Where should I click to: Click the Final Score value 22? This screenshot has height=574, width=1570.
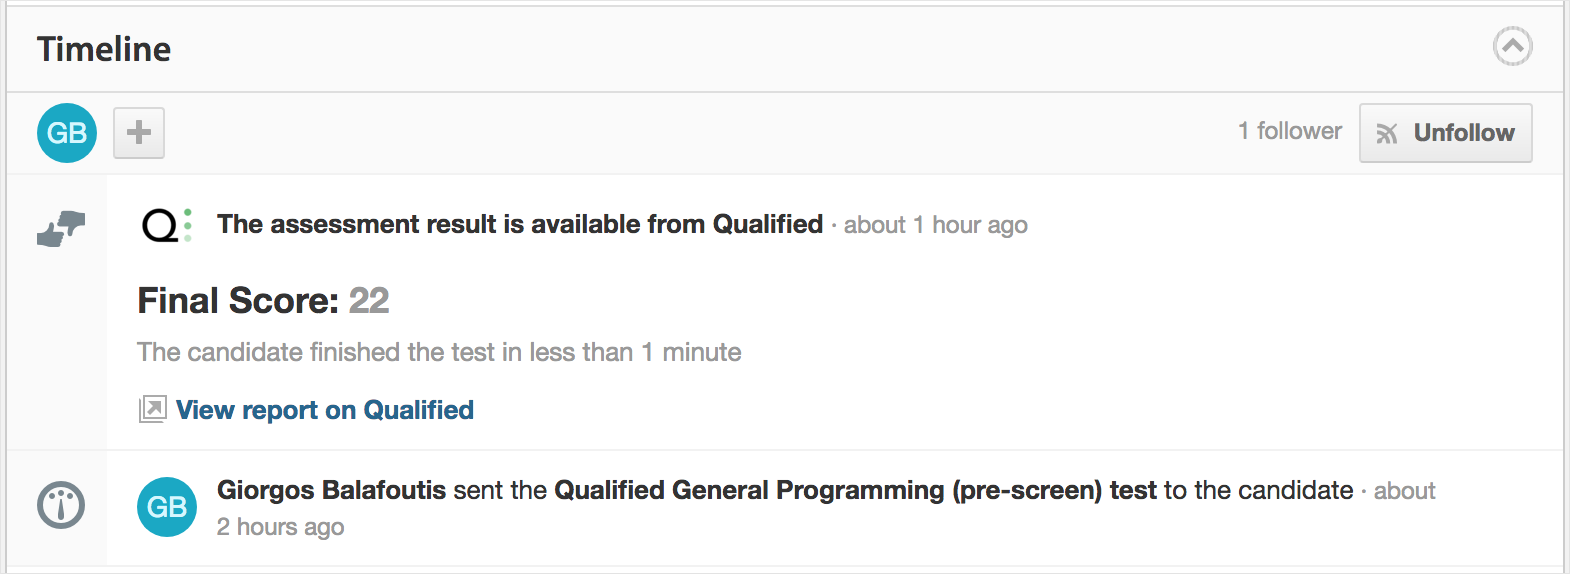pos(369,300)
